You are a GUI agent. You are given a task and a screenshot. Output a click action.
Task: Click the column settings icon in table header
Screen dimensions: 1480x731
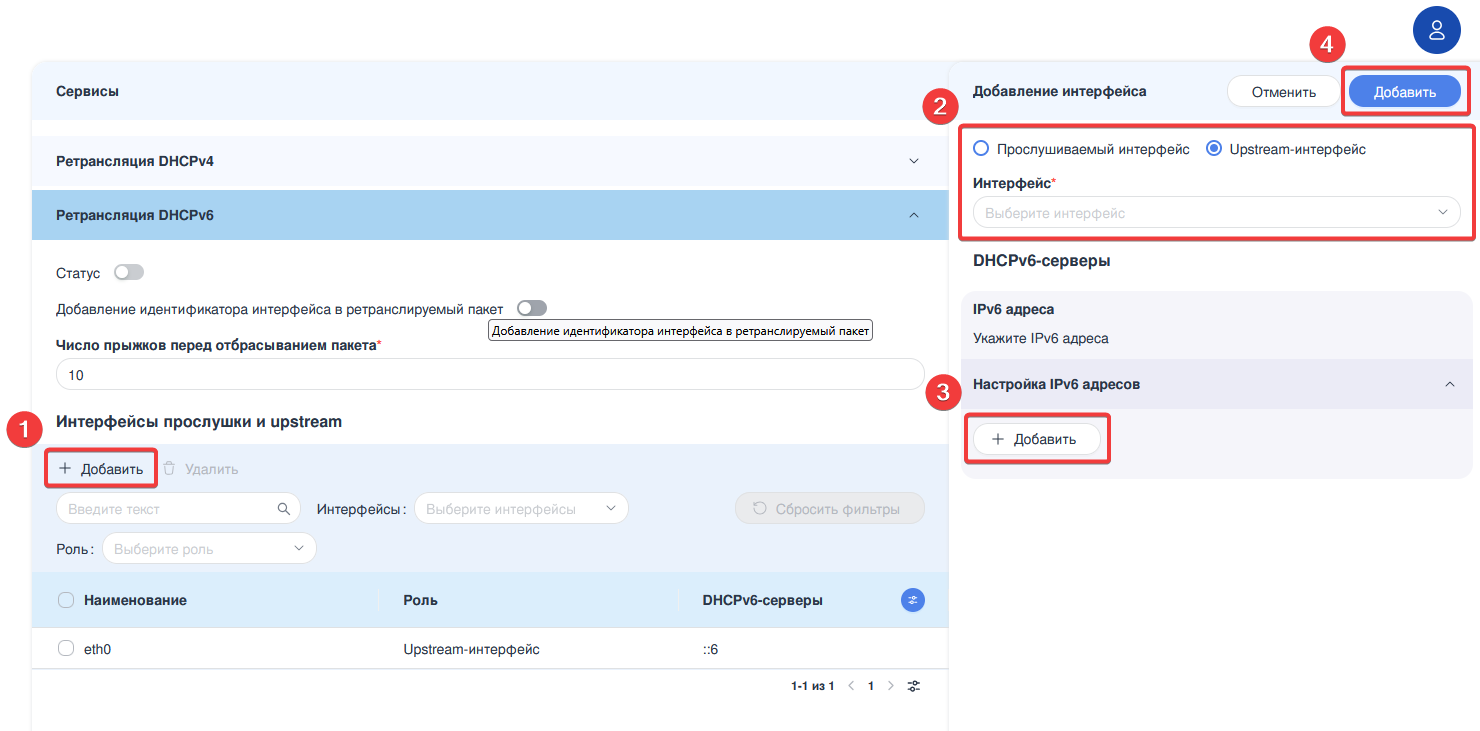click(x=912, y=600)
